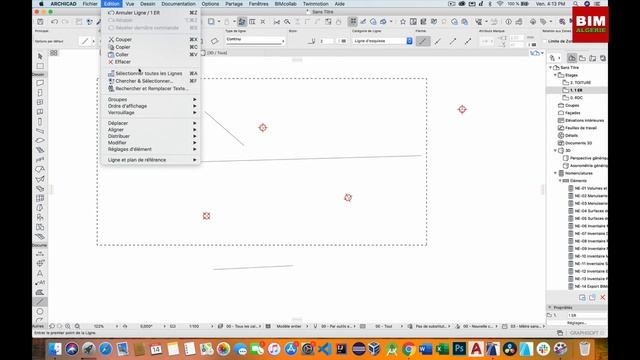Choose Effacer in the Edition menu
This screenshot has height=360, width=640.
151,62
